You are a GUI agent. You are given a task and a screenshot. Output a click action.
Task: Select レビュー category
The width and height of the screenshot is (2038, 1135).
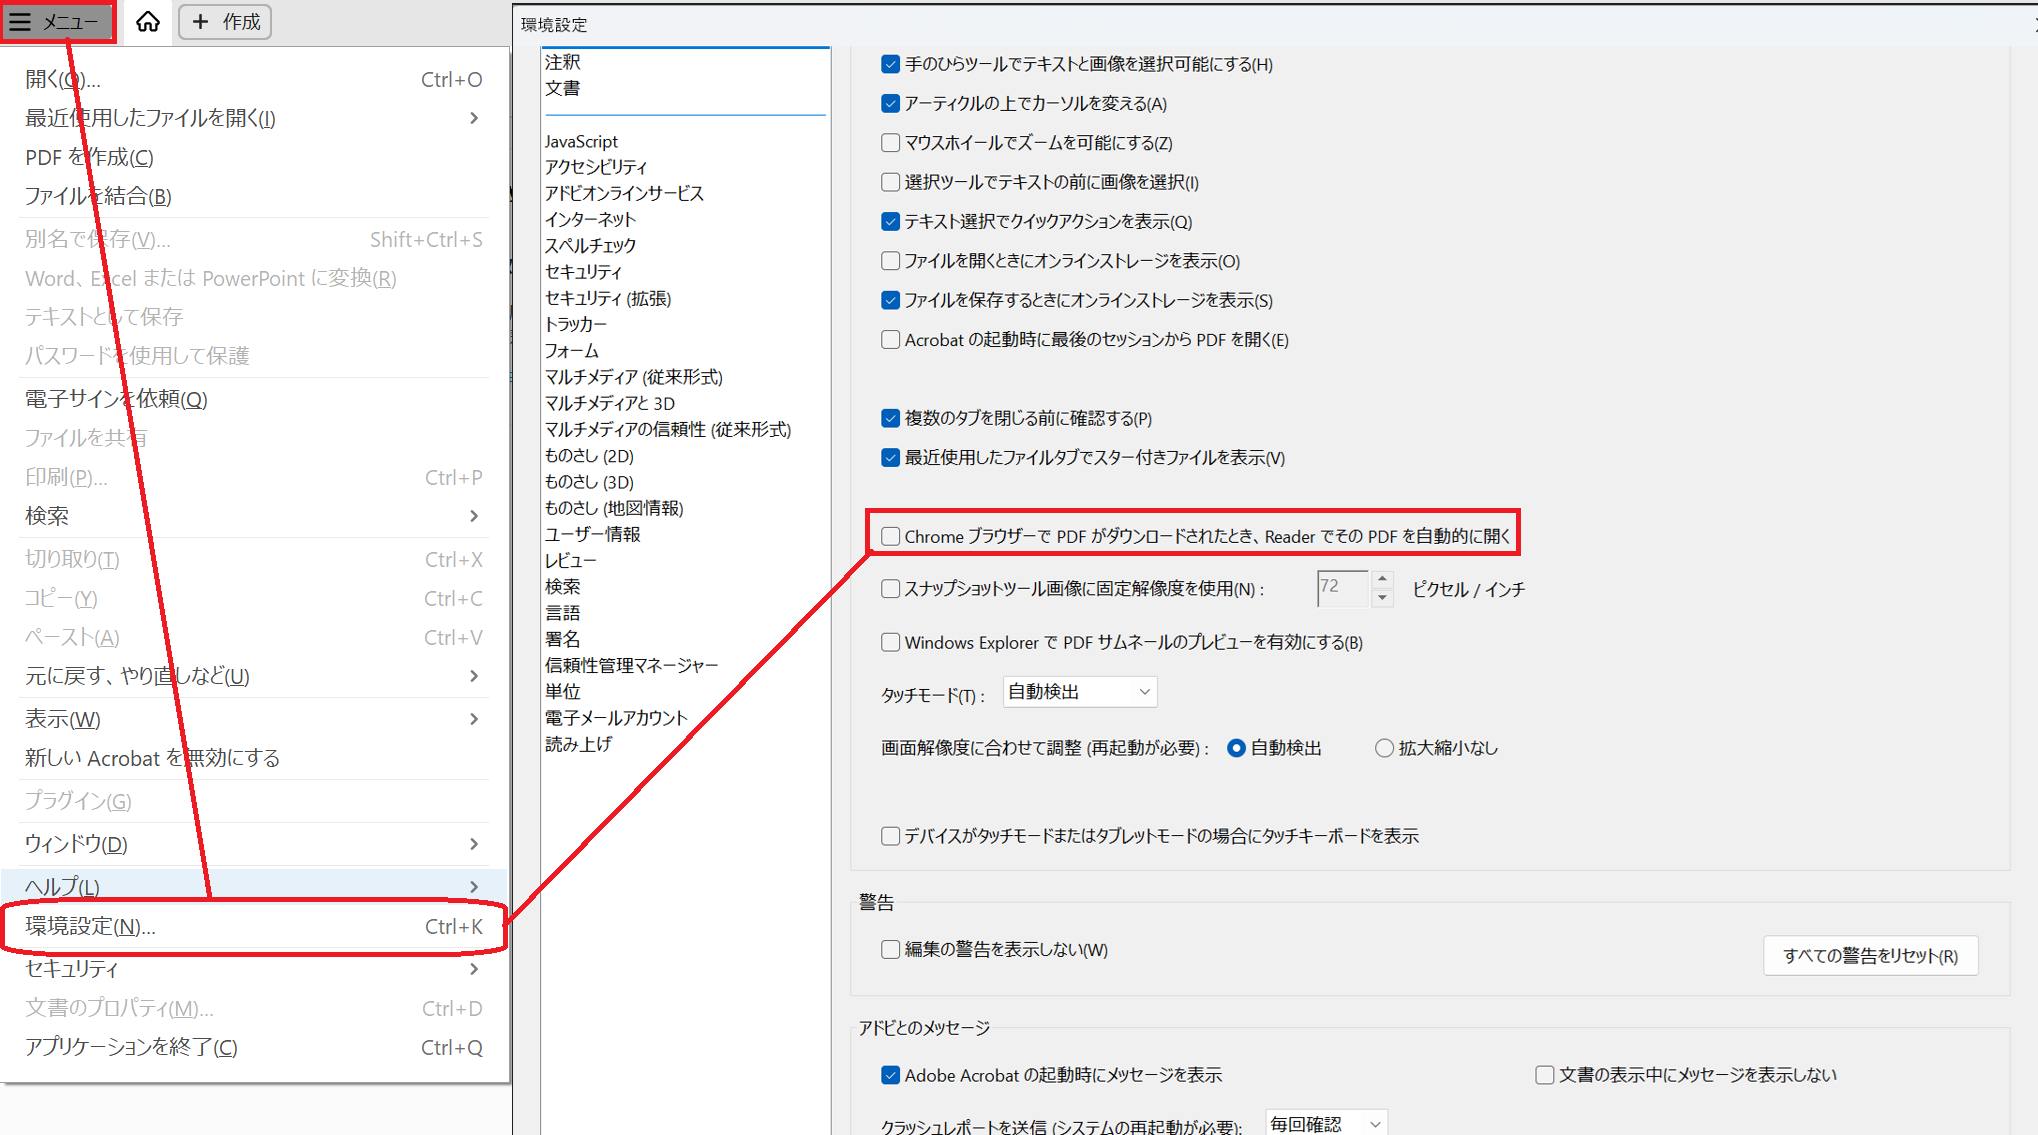point(571,561)
